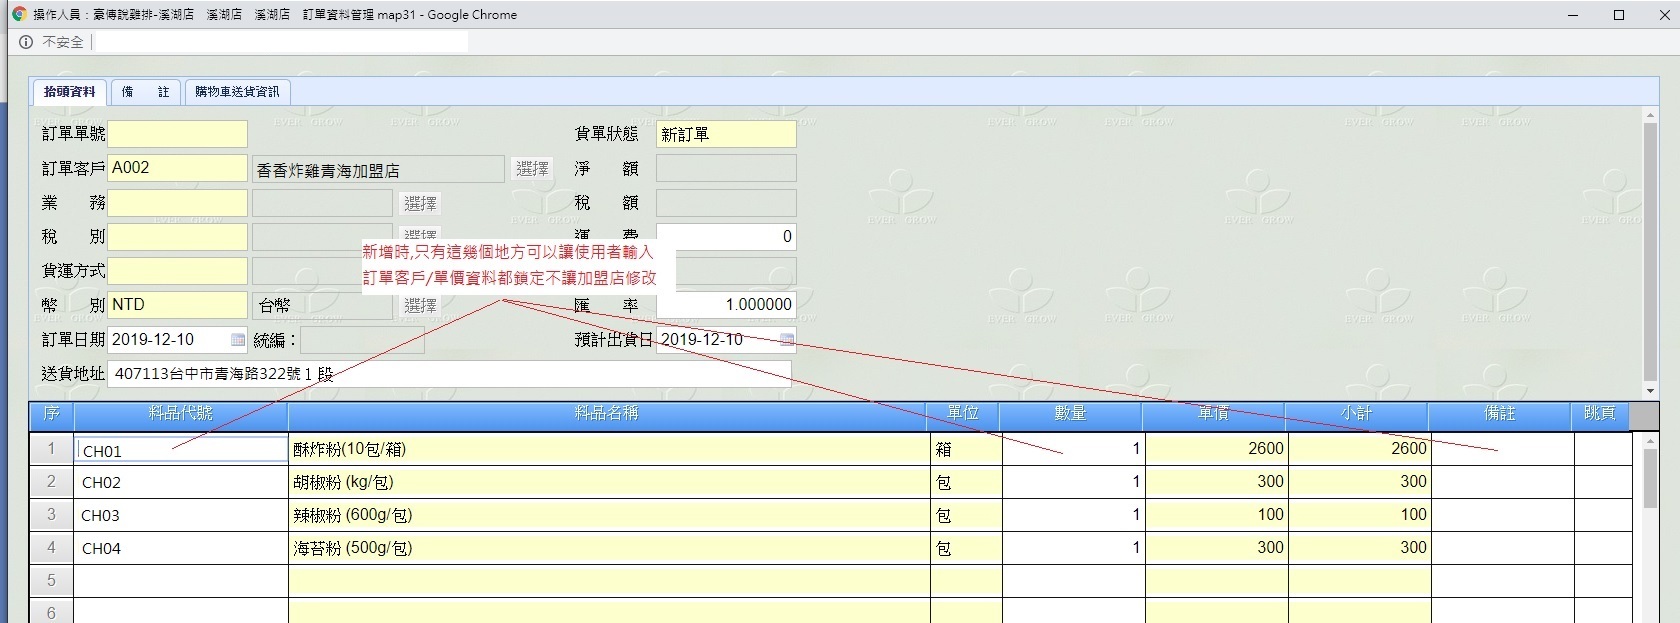Click the Chrome icon in title bar

19,15
